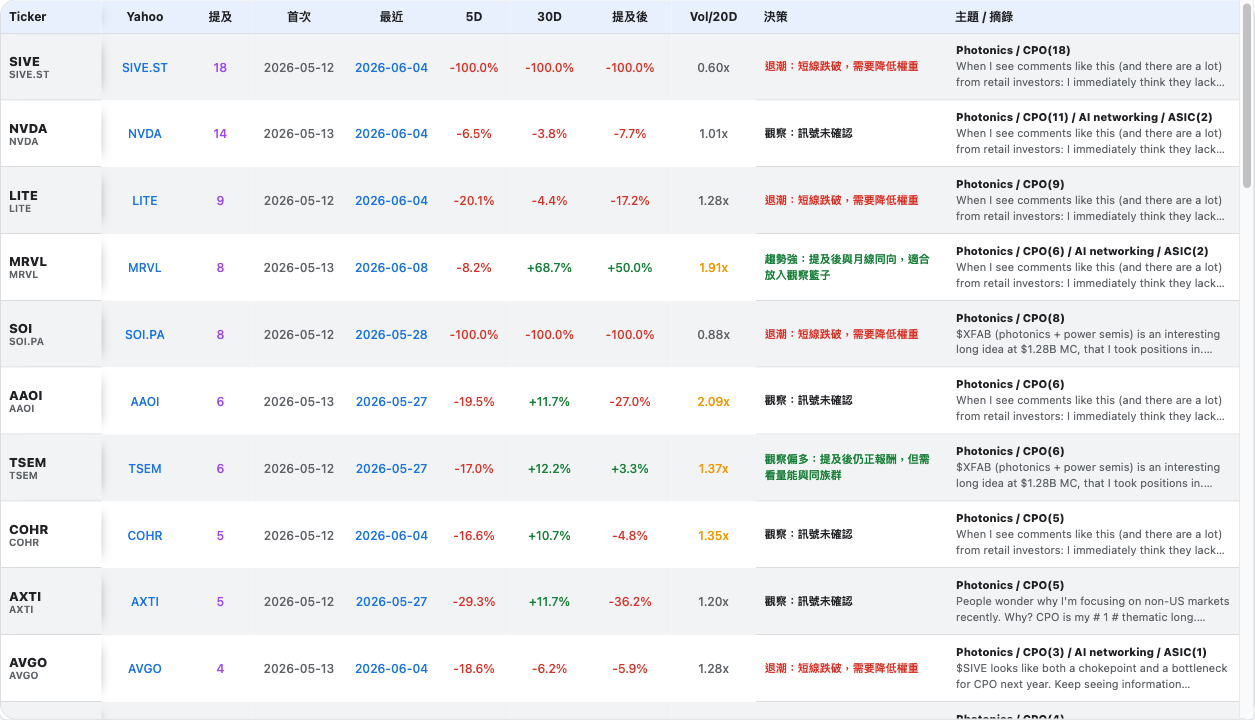
Task: Click the 最近 column header
Action: (391, 17)
